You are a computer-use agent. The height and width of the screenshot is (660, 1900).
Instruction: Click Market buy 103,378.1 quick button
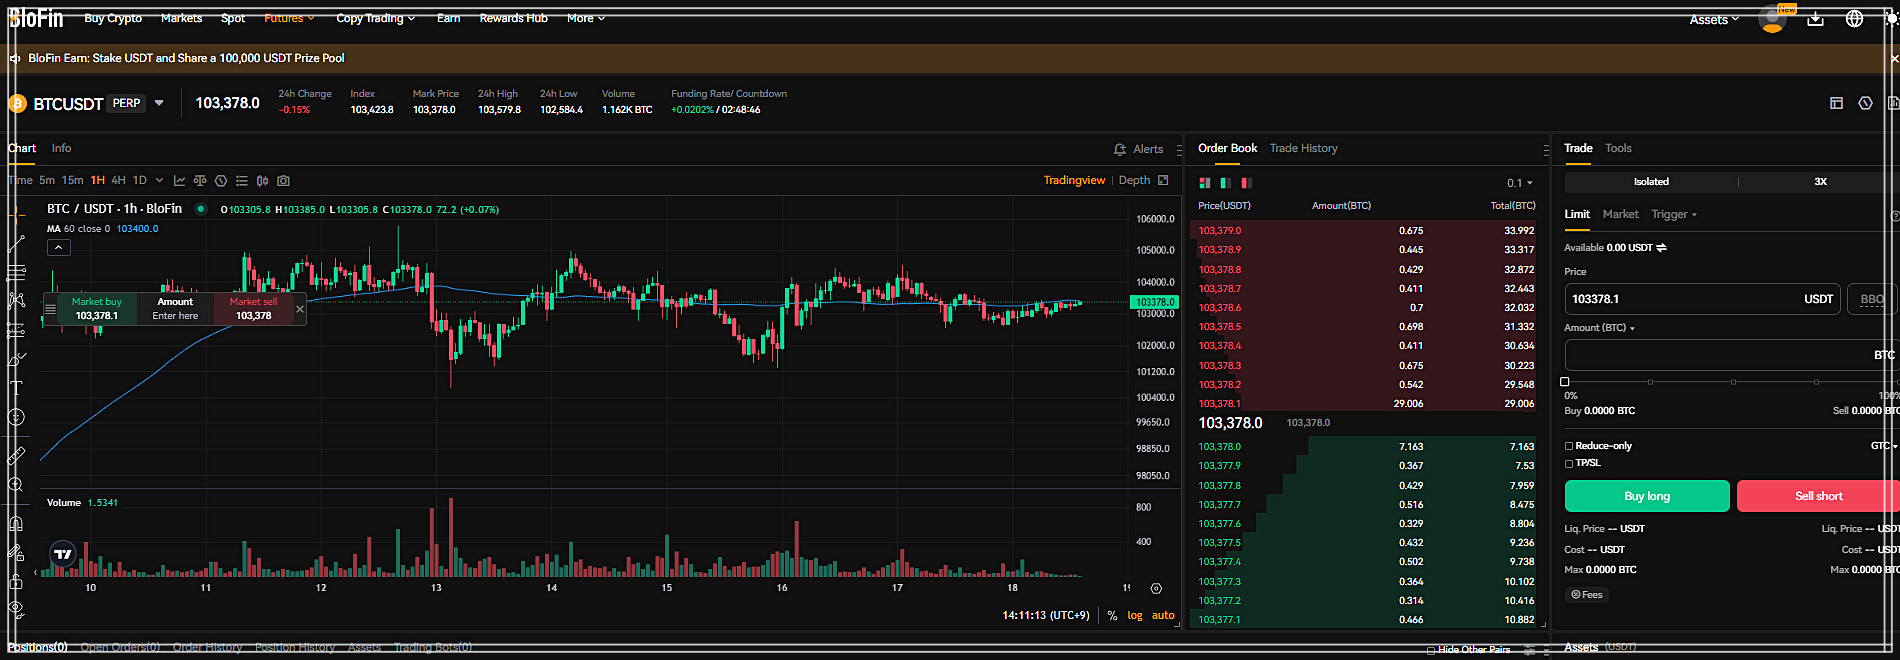[x=97, y=309]
